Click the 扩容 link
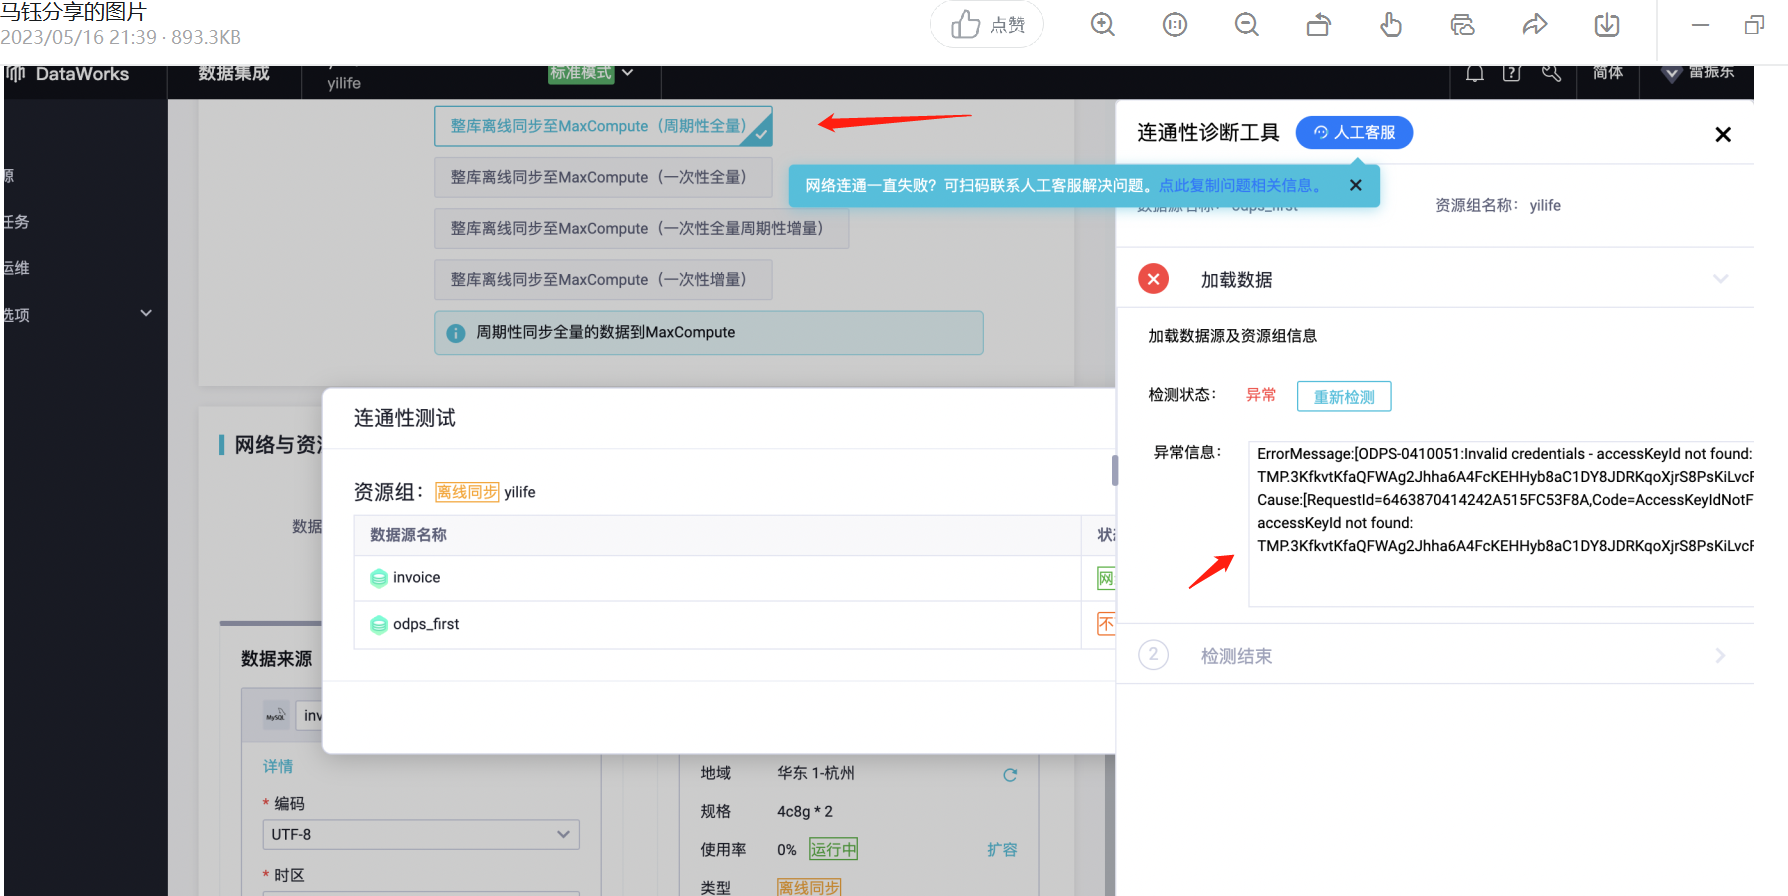 tap(1002, 849)
